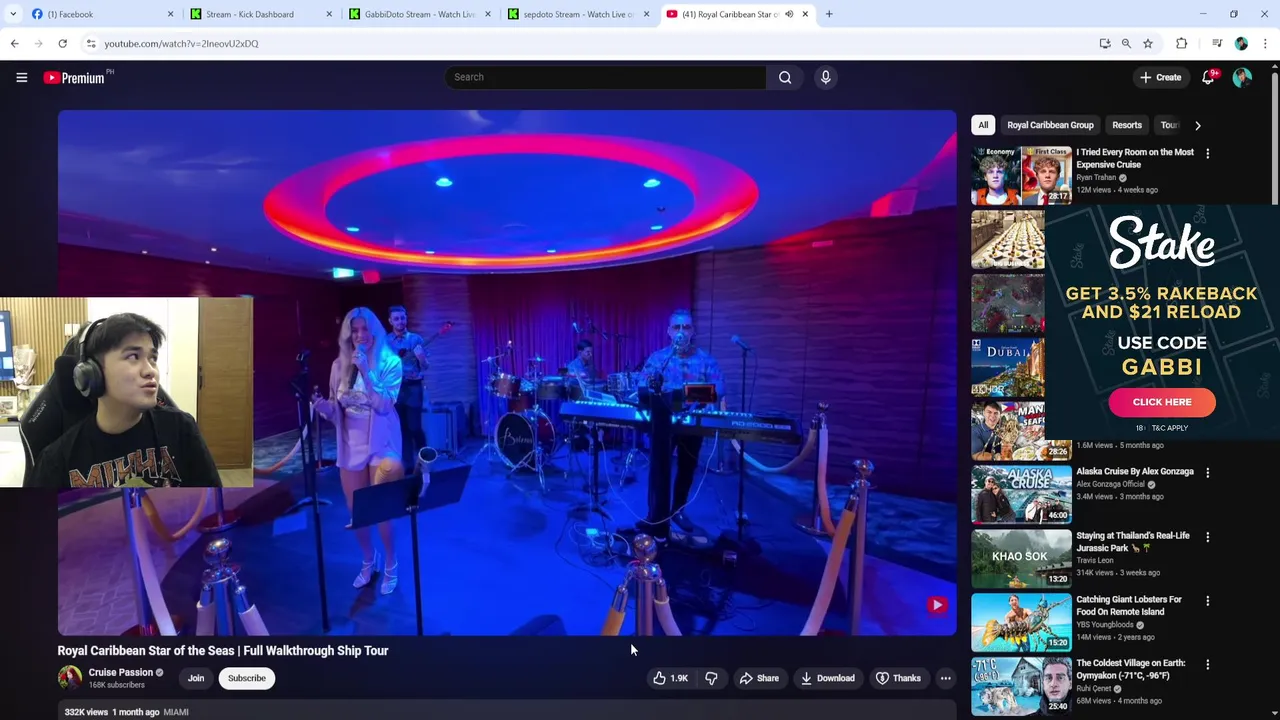This screenshot has width=1280, height=720.
Task: Open tab search dropdown arrow
Action: pyautogui.click(x=12, y=14)
